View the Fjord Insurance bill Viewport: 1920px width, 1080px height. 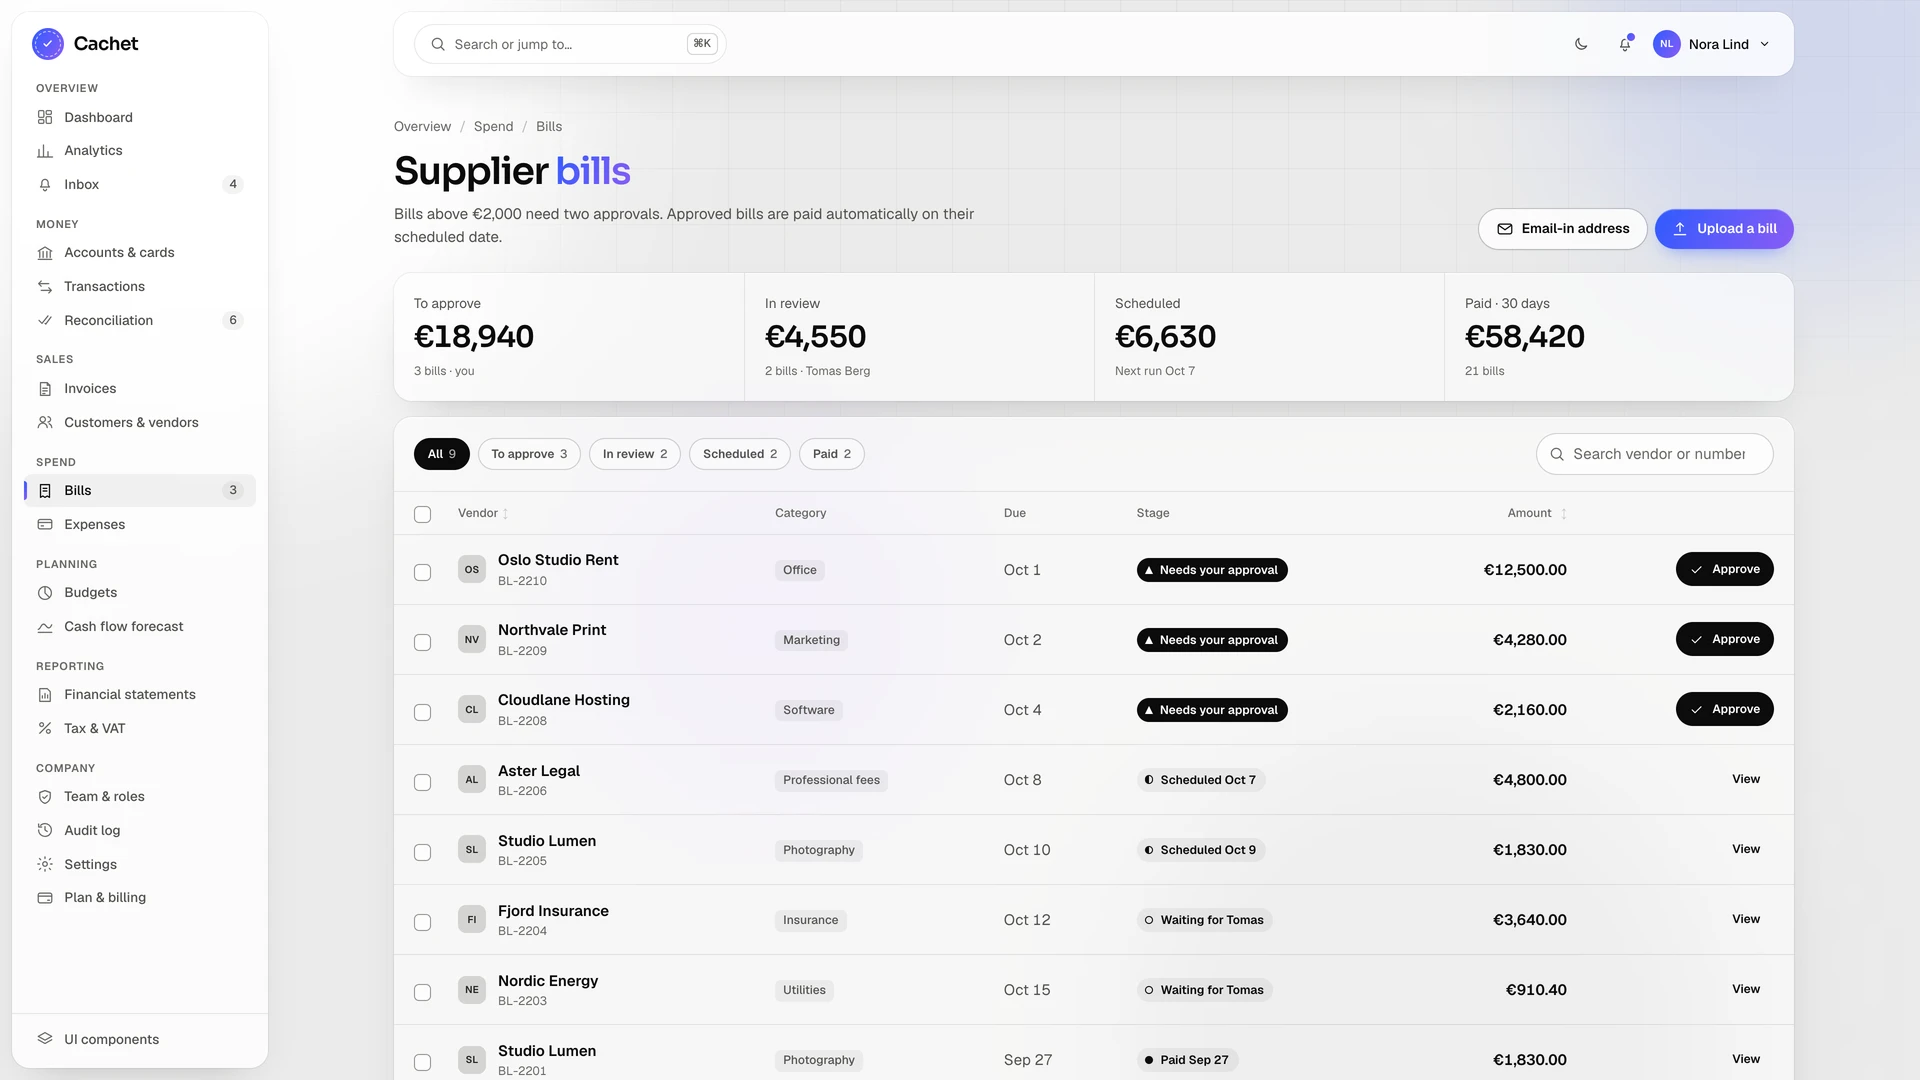pyautogui.click(x=1746, y=919)
